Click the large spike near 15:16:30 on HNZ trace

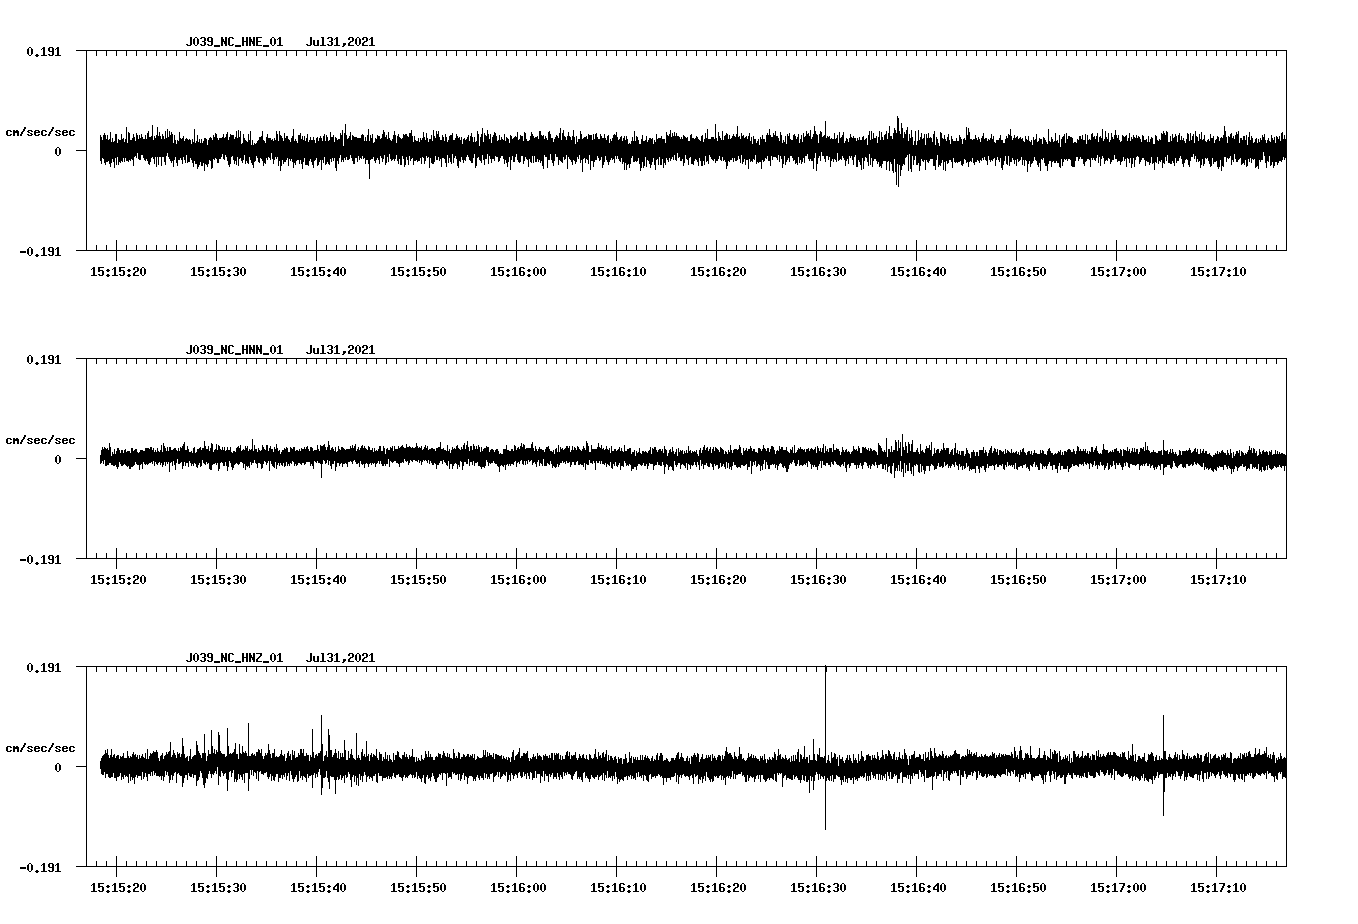(x=824, y=748)
